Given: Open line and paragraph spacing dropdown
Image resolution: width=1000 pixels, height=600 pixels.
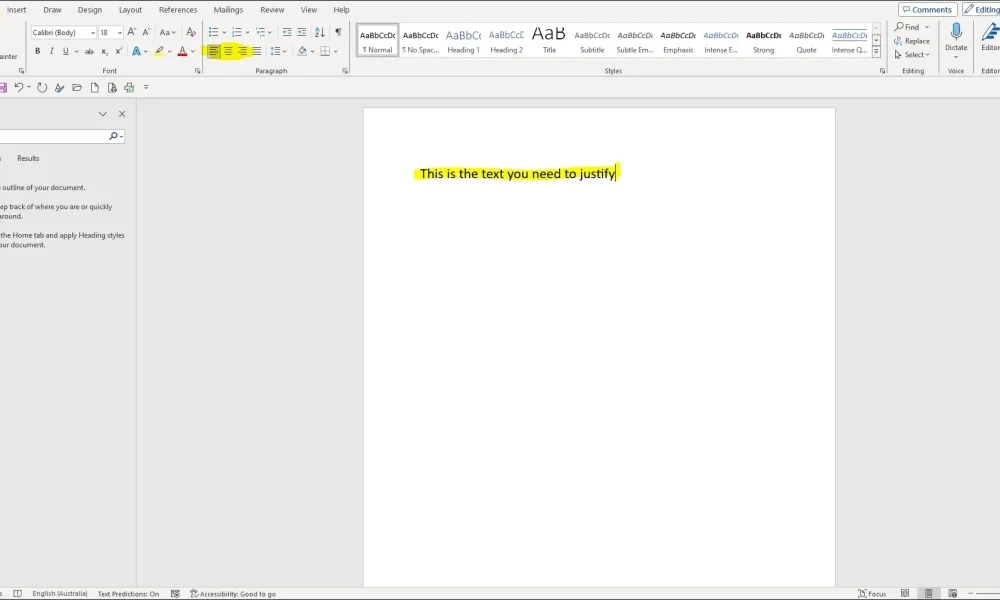Looking at the screenshot, I should point(278,51).
